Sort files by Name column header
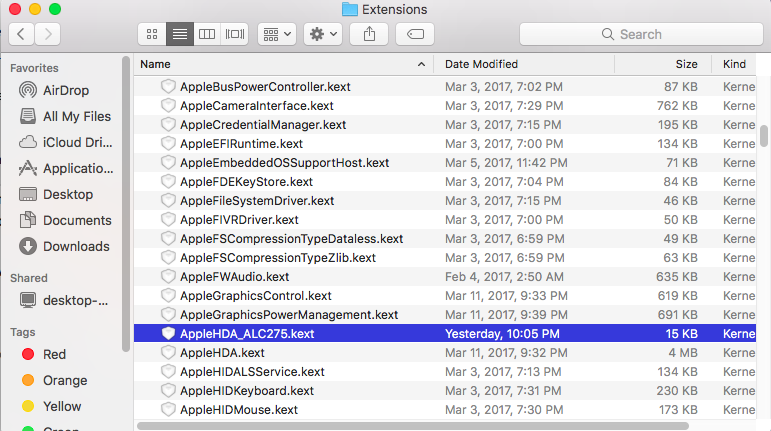 click(280, 64)
